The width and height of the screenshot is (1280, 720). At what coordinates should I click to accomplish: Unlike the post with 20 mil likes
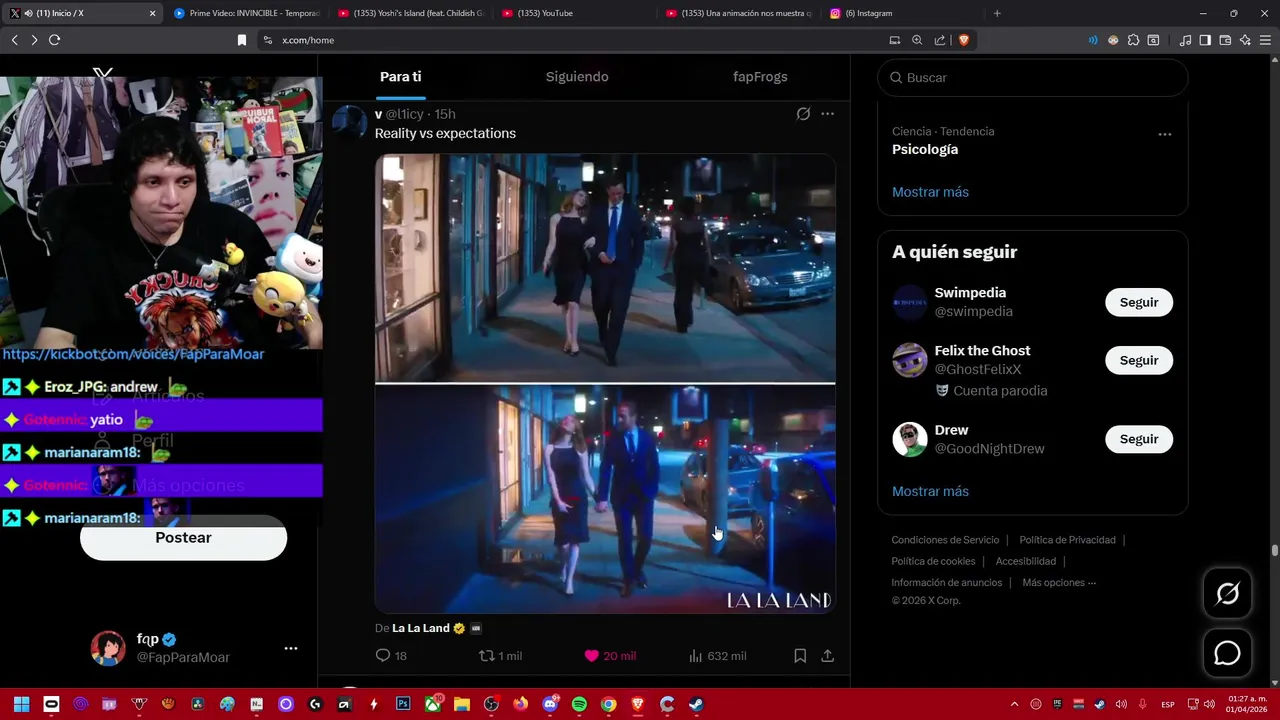click(610, 656)
